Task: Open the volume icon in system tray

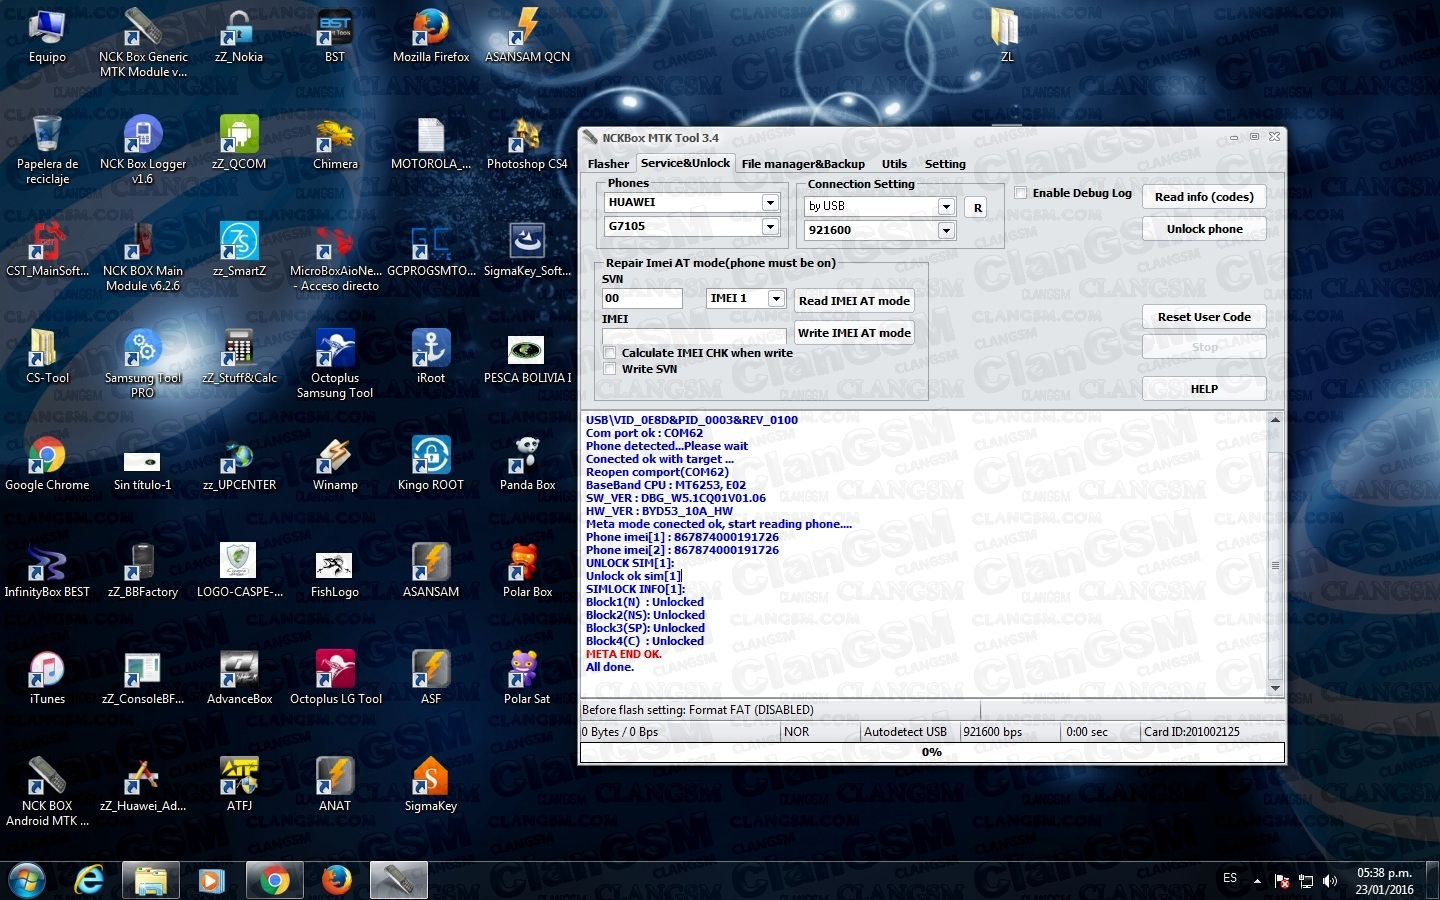Action: click(1330, 881)
